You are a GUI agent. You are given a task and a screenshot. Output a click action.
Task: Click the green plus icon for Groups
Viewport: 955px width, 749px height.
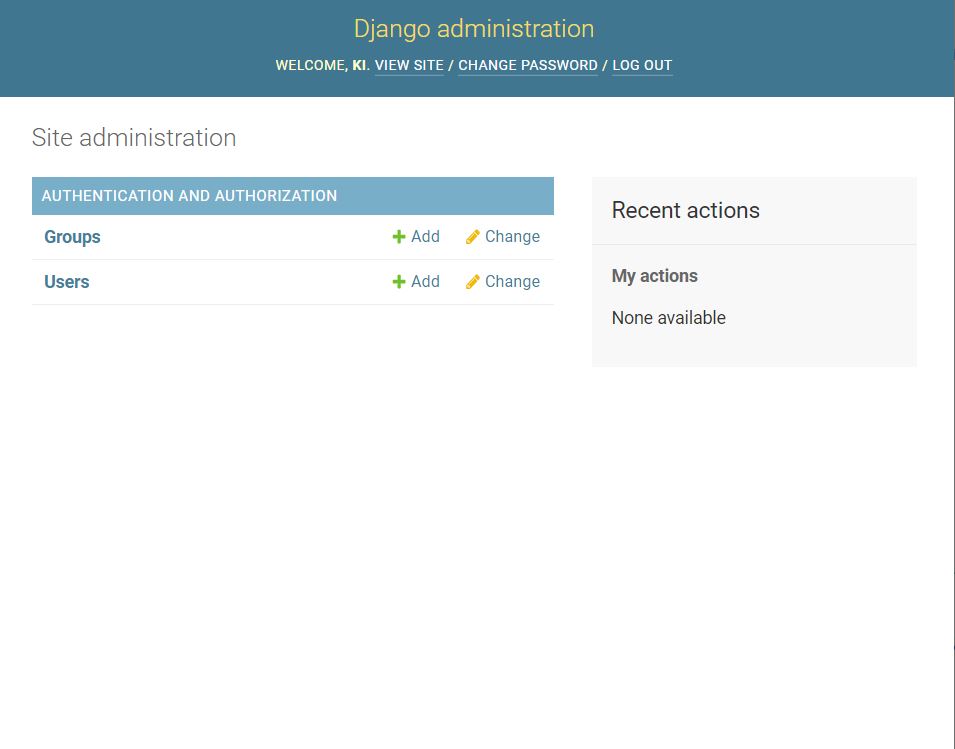[399, 237]
